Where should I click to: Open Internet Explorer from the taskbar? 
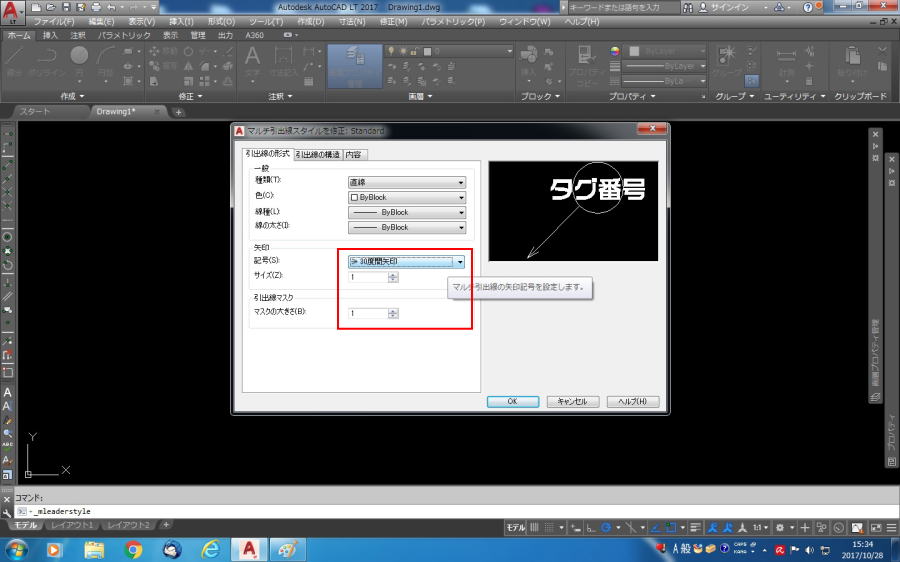[211, 549]
